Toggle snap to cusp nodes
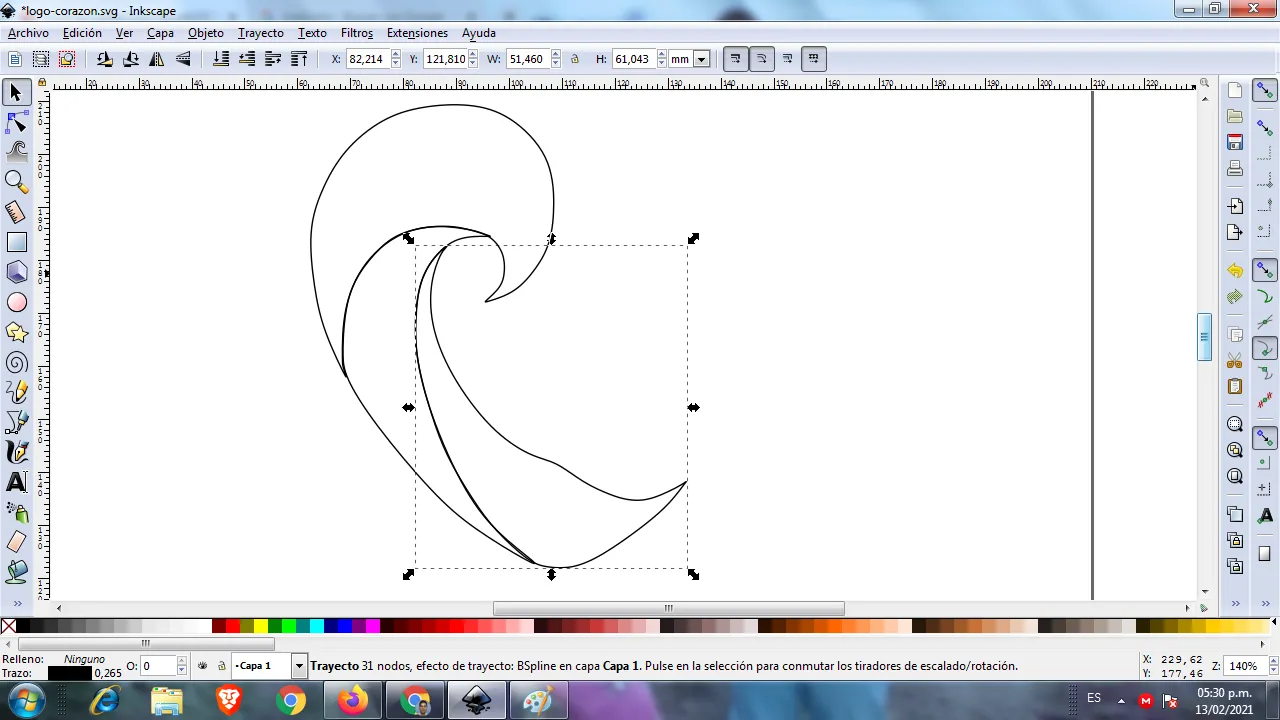The image size is (1280, 720). pyautogui.click(x=1265, y=349)
